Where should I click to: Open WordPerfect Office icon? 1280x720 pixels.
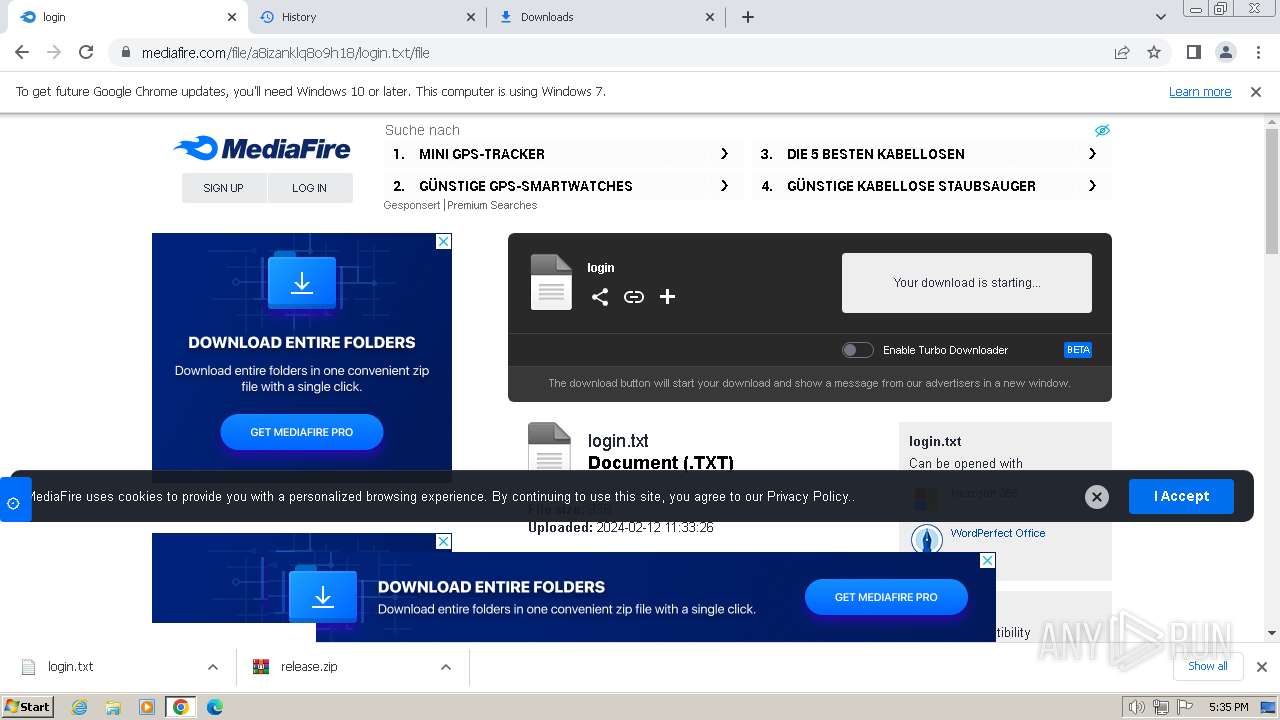tap(927, 540)
